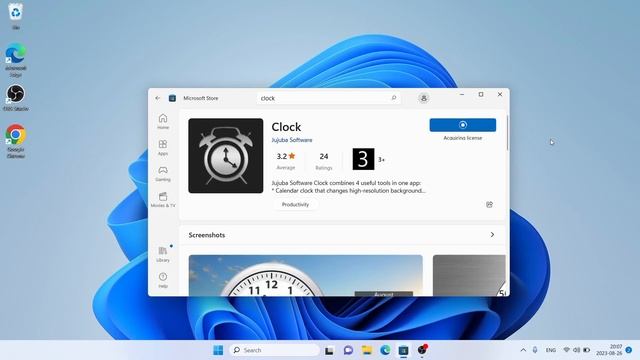Screen dimensions: 640x360
Task: Share the Clock app using share icon
Action: click(x=489, y=204)
